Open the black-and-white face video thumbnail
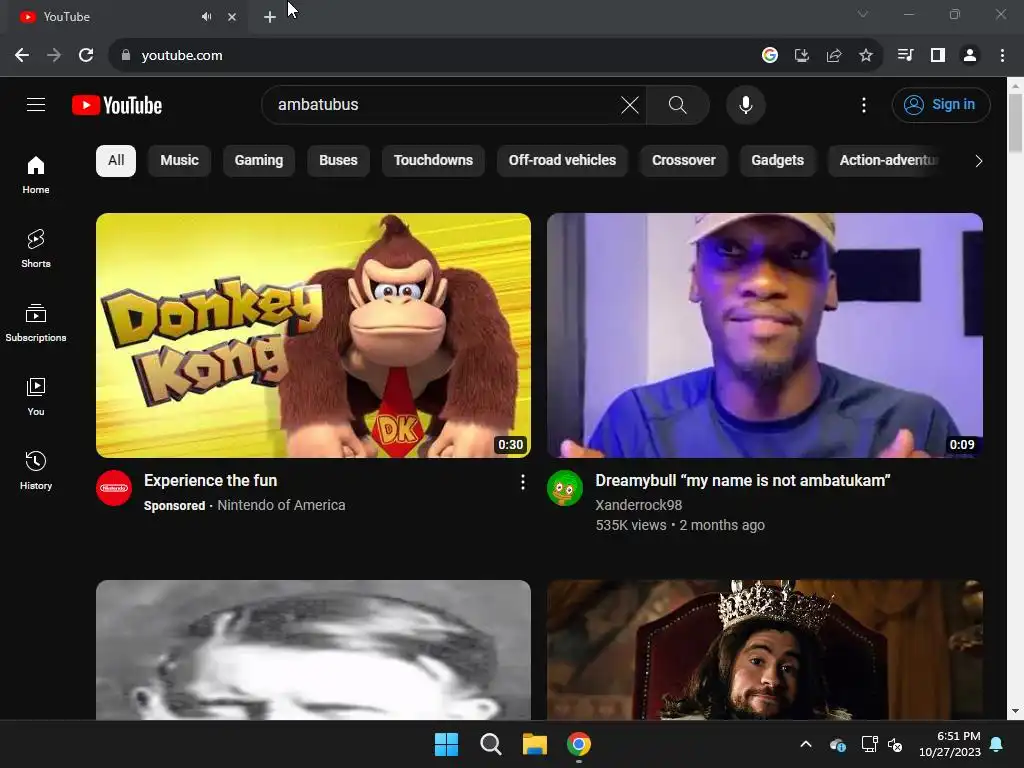 coord(313,650)
